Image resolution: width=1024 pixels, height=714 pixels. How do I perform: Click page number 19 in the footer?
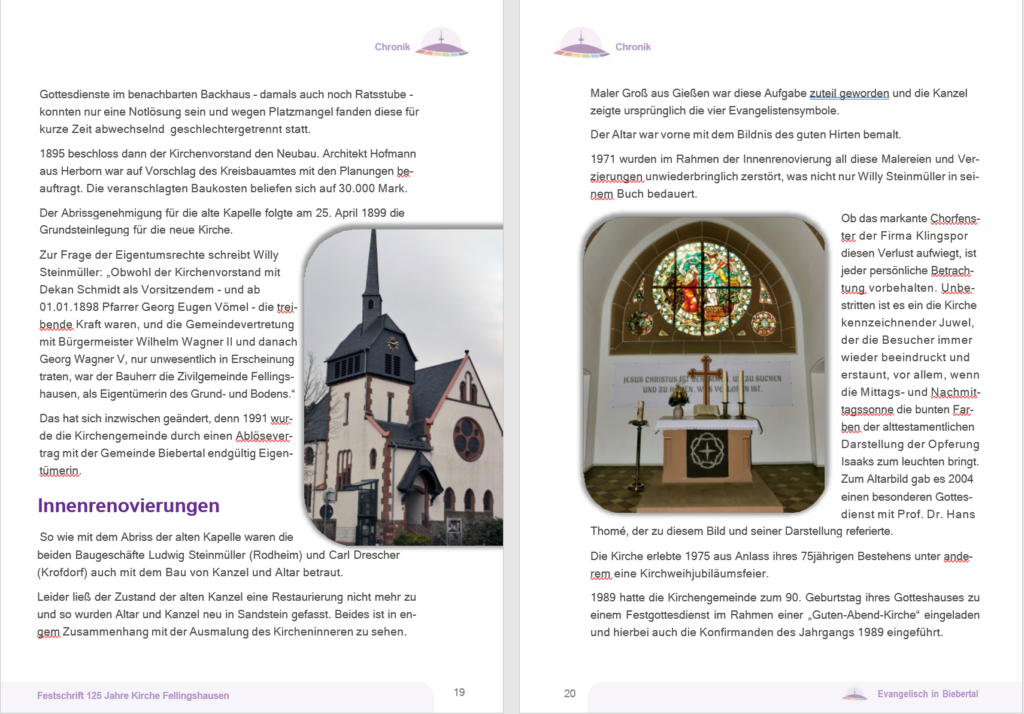tap(459, 692)
